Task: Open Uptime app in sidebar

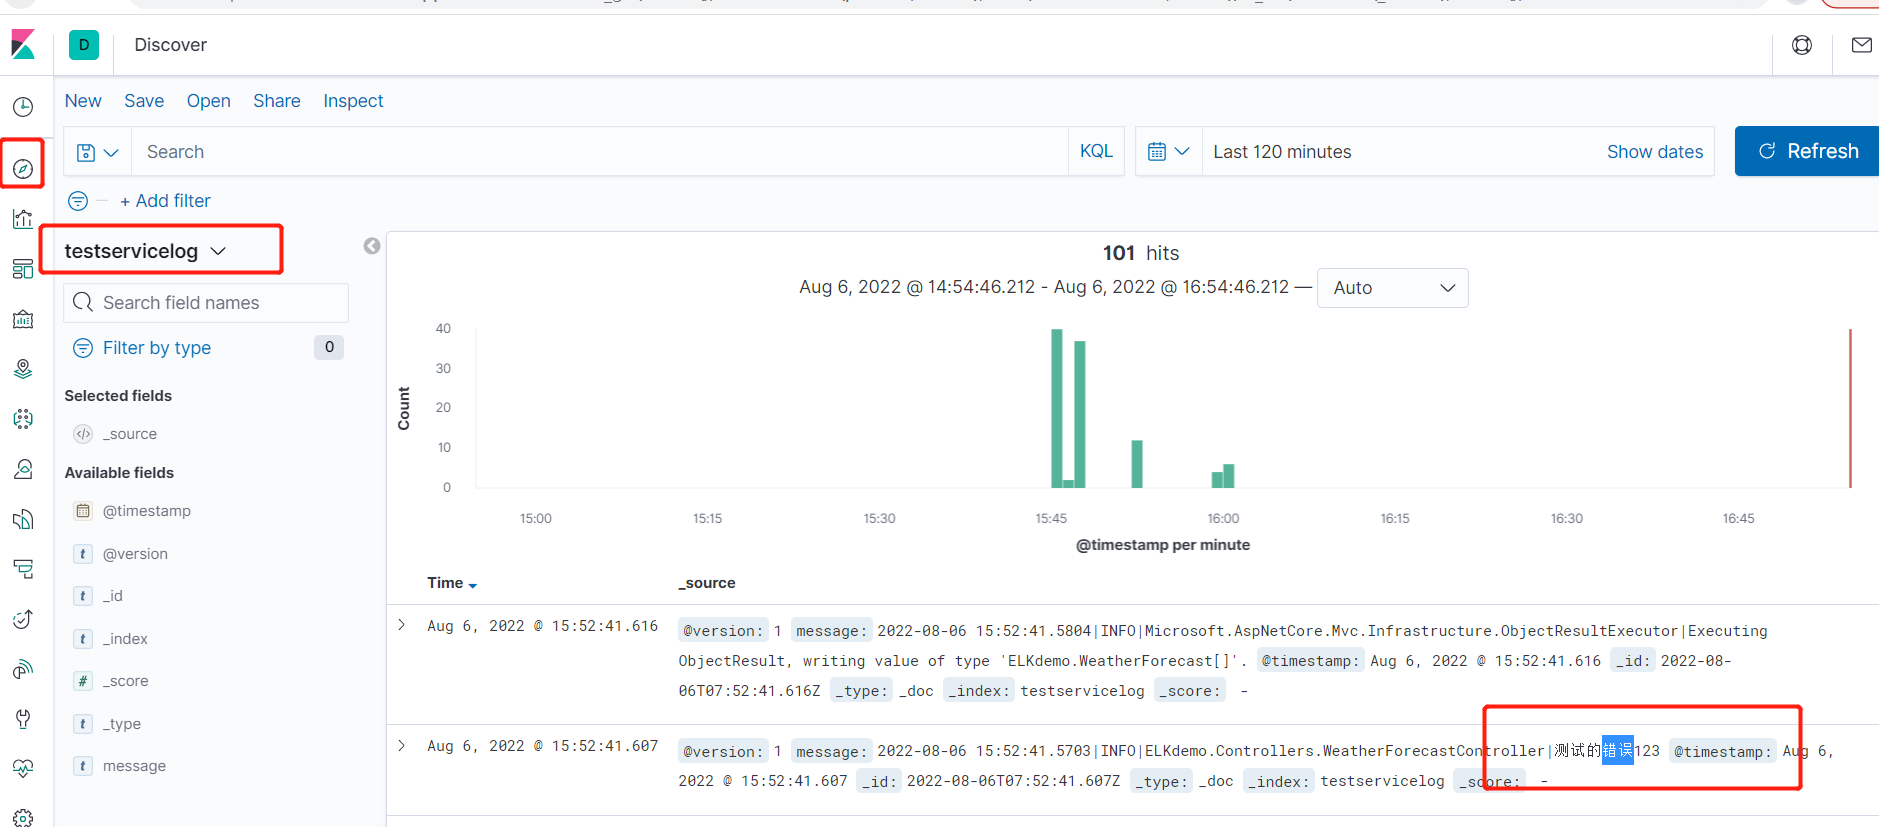Action: [x=23, y=619]
